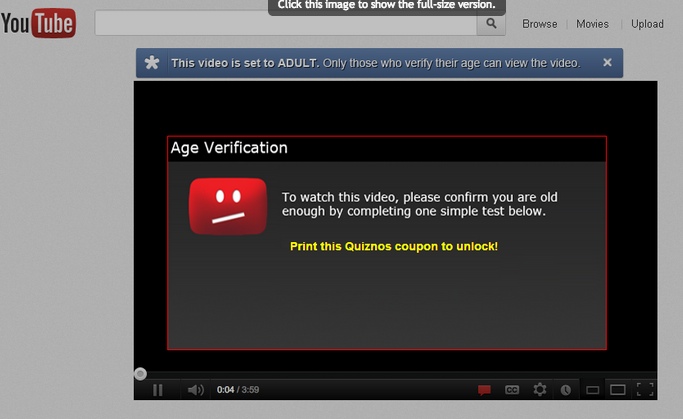The image size is (683, 419).
Task: Open the Browse link
Action: coord(540,24)
